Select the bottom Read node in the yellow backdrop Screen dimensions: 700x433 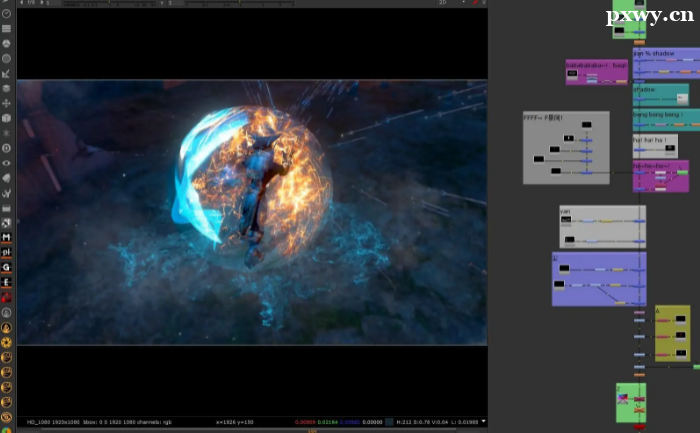[x=681, y=353]
